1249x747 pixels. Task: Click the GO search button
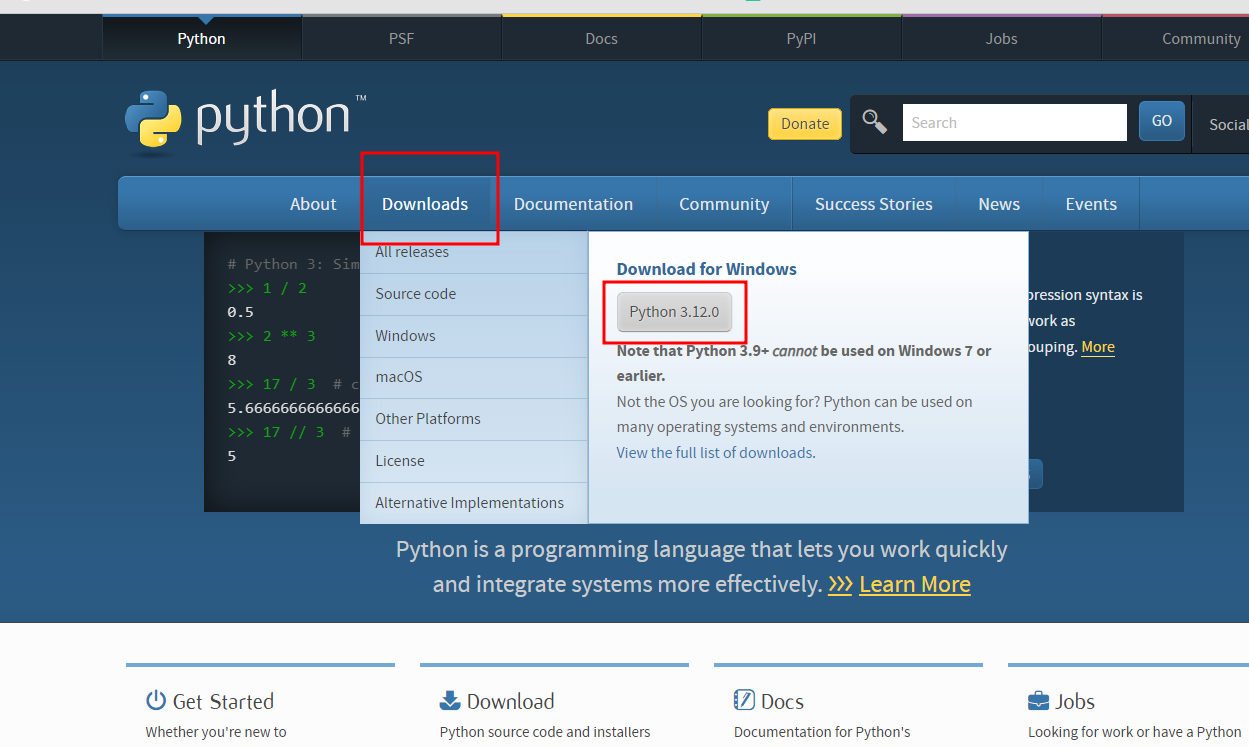(1162, 121)
